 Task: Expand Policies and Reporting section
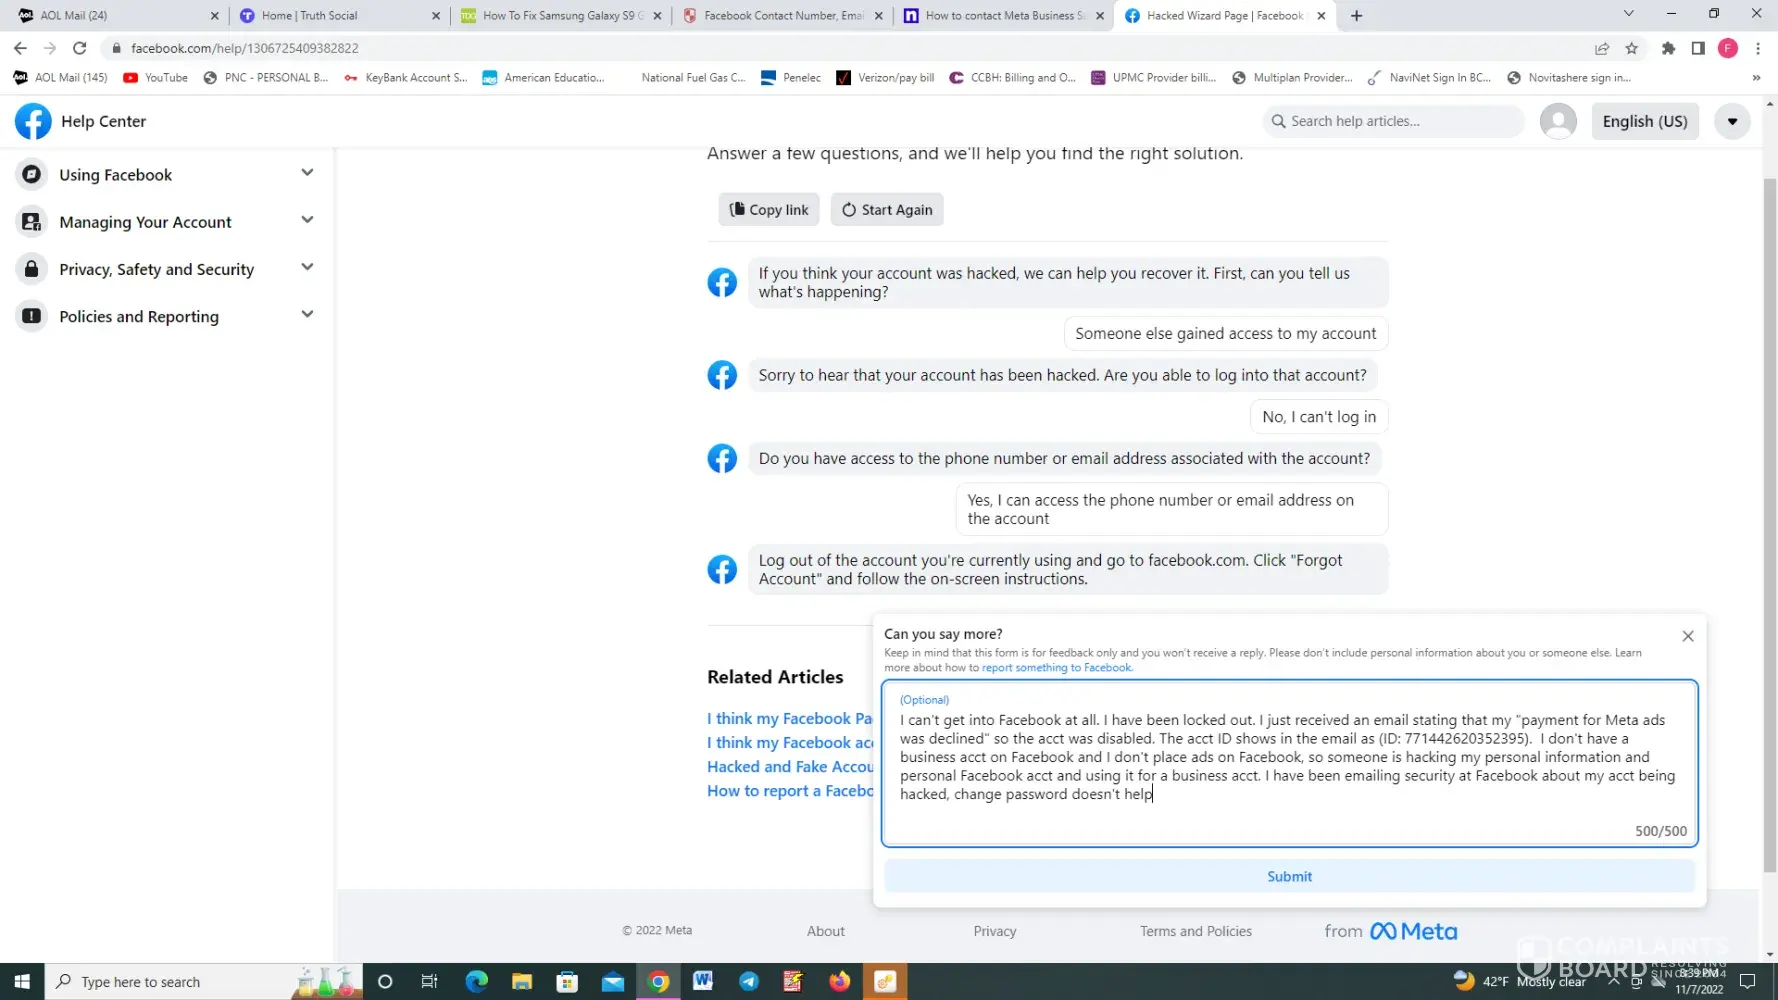click(307, 315)
